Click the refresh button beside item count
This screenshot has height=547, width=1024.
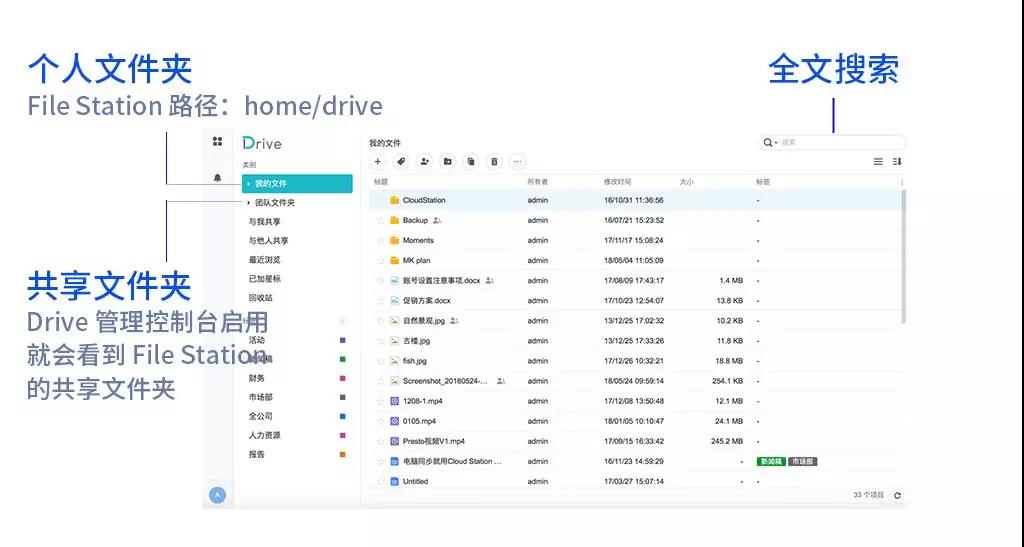(x=897, y=495)
